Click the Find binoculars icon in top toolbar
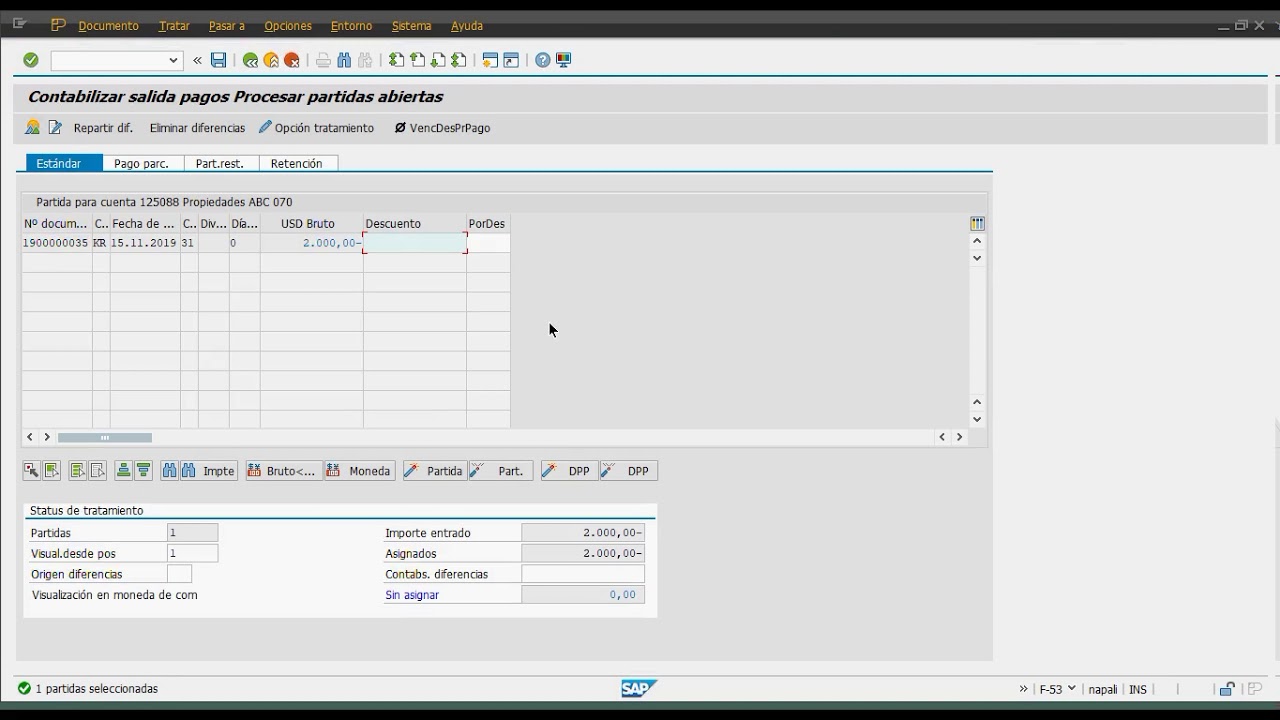This screenshot has width=1280, height=720. click(344, 60)
